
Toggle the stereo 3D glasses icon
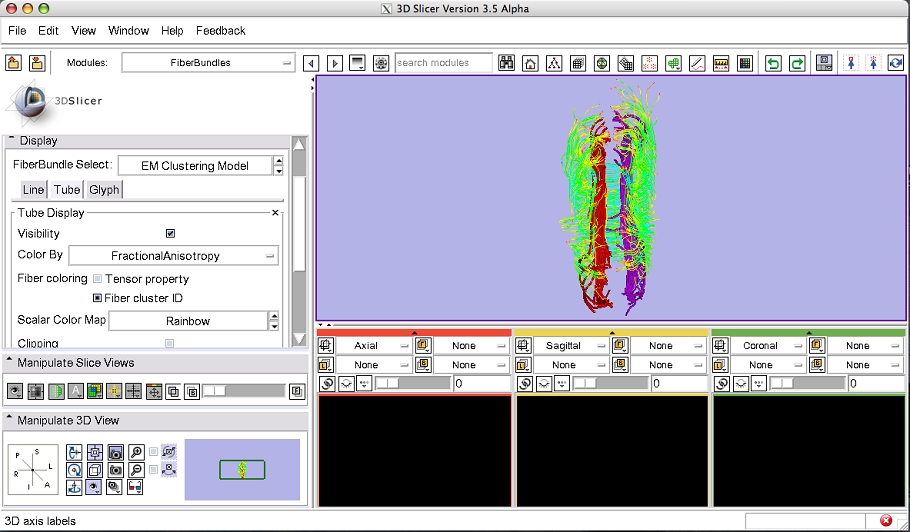(x=136, y=487)
